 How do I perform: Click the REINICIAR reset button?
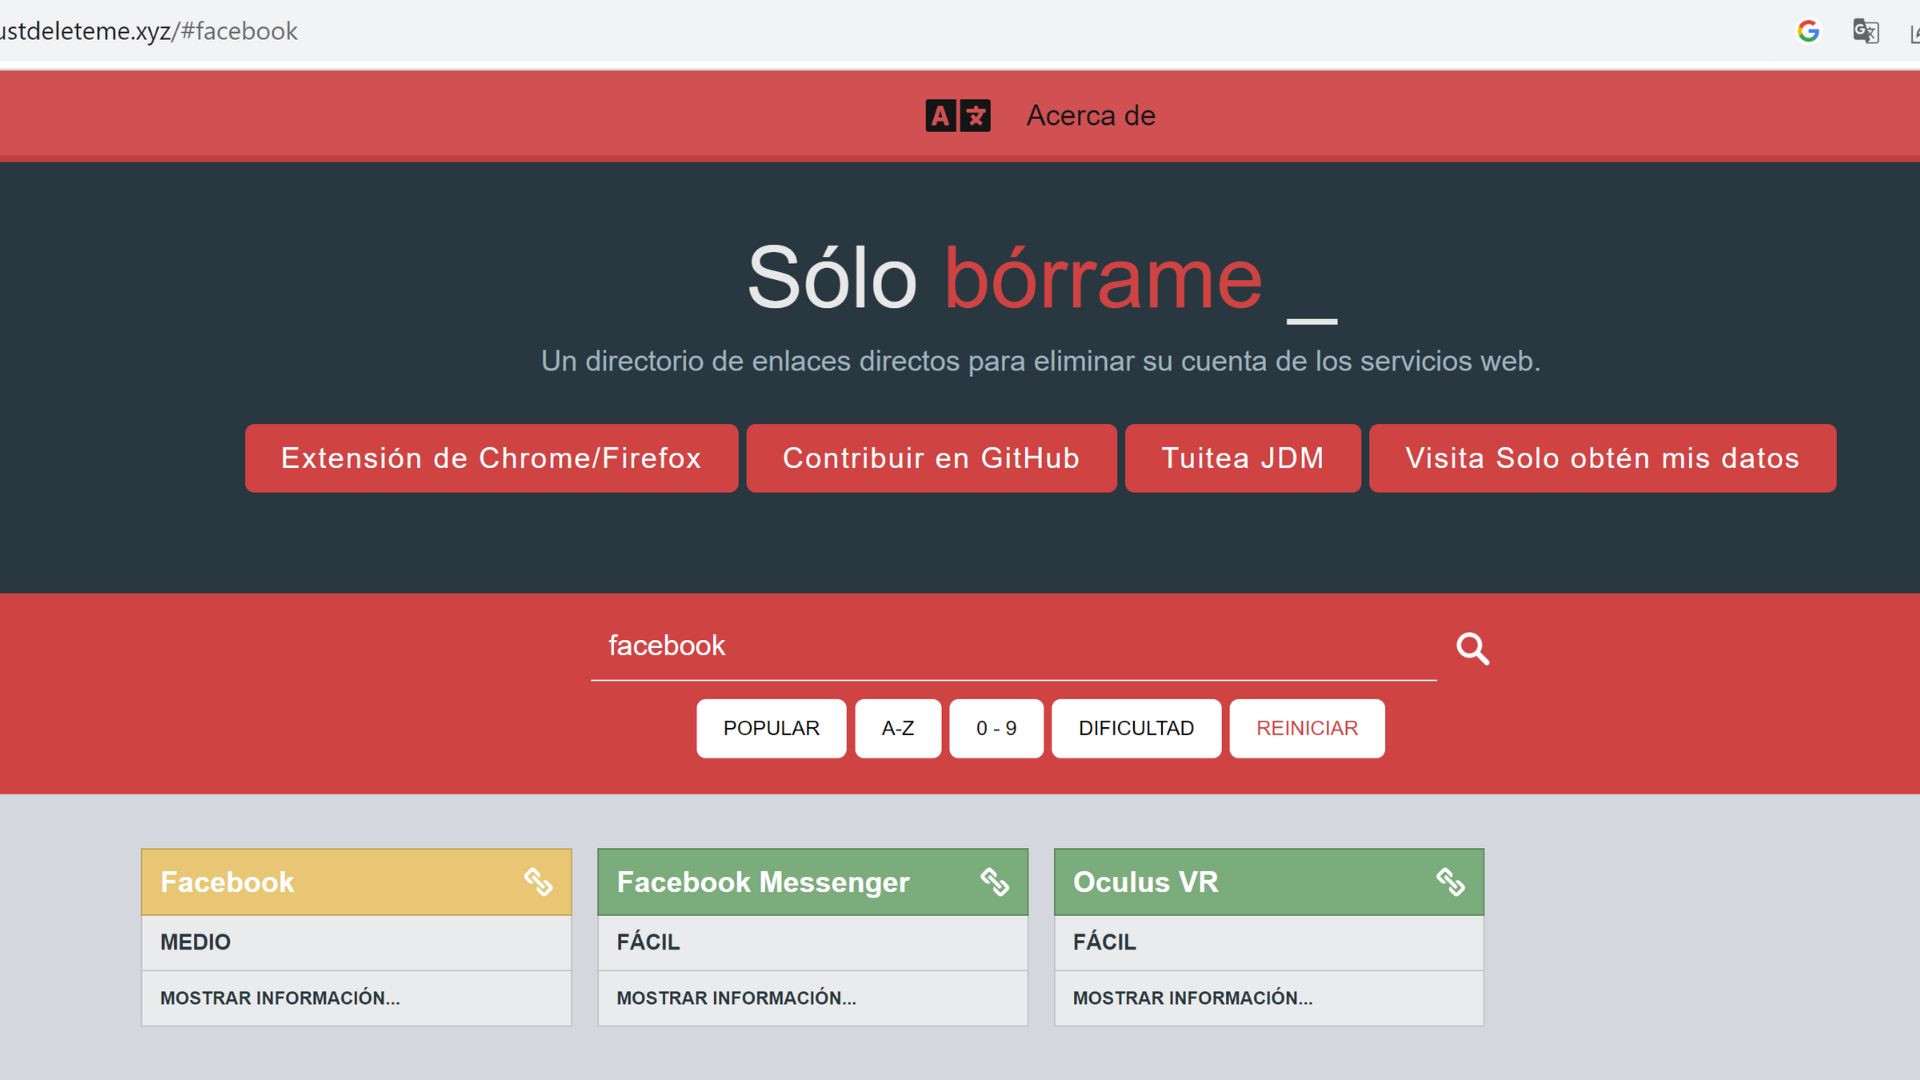(x=1306, y=728)
